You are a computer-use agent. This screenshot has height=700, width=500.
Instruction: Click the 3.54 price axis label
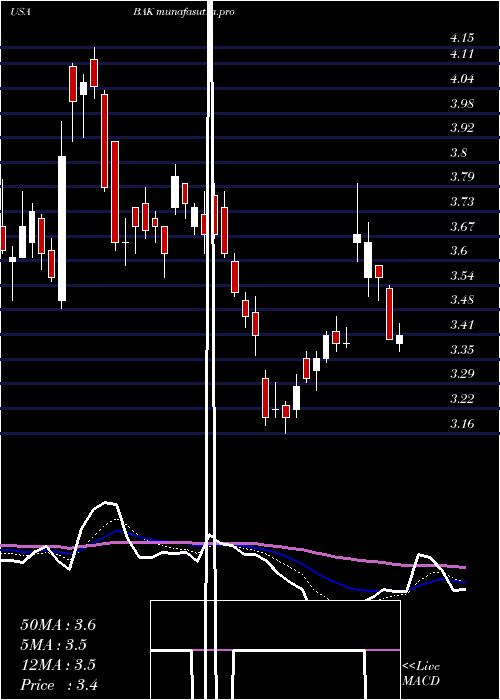click(x=462, y=275)
